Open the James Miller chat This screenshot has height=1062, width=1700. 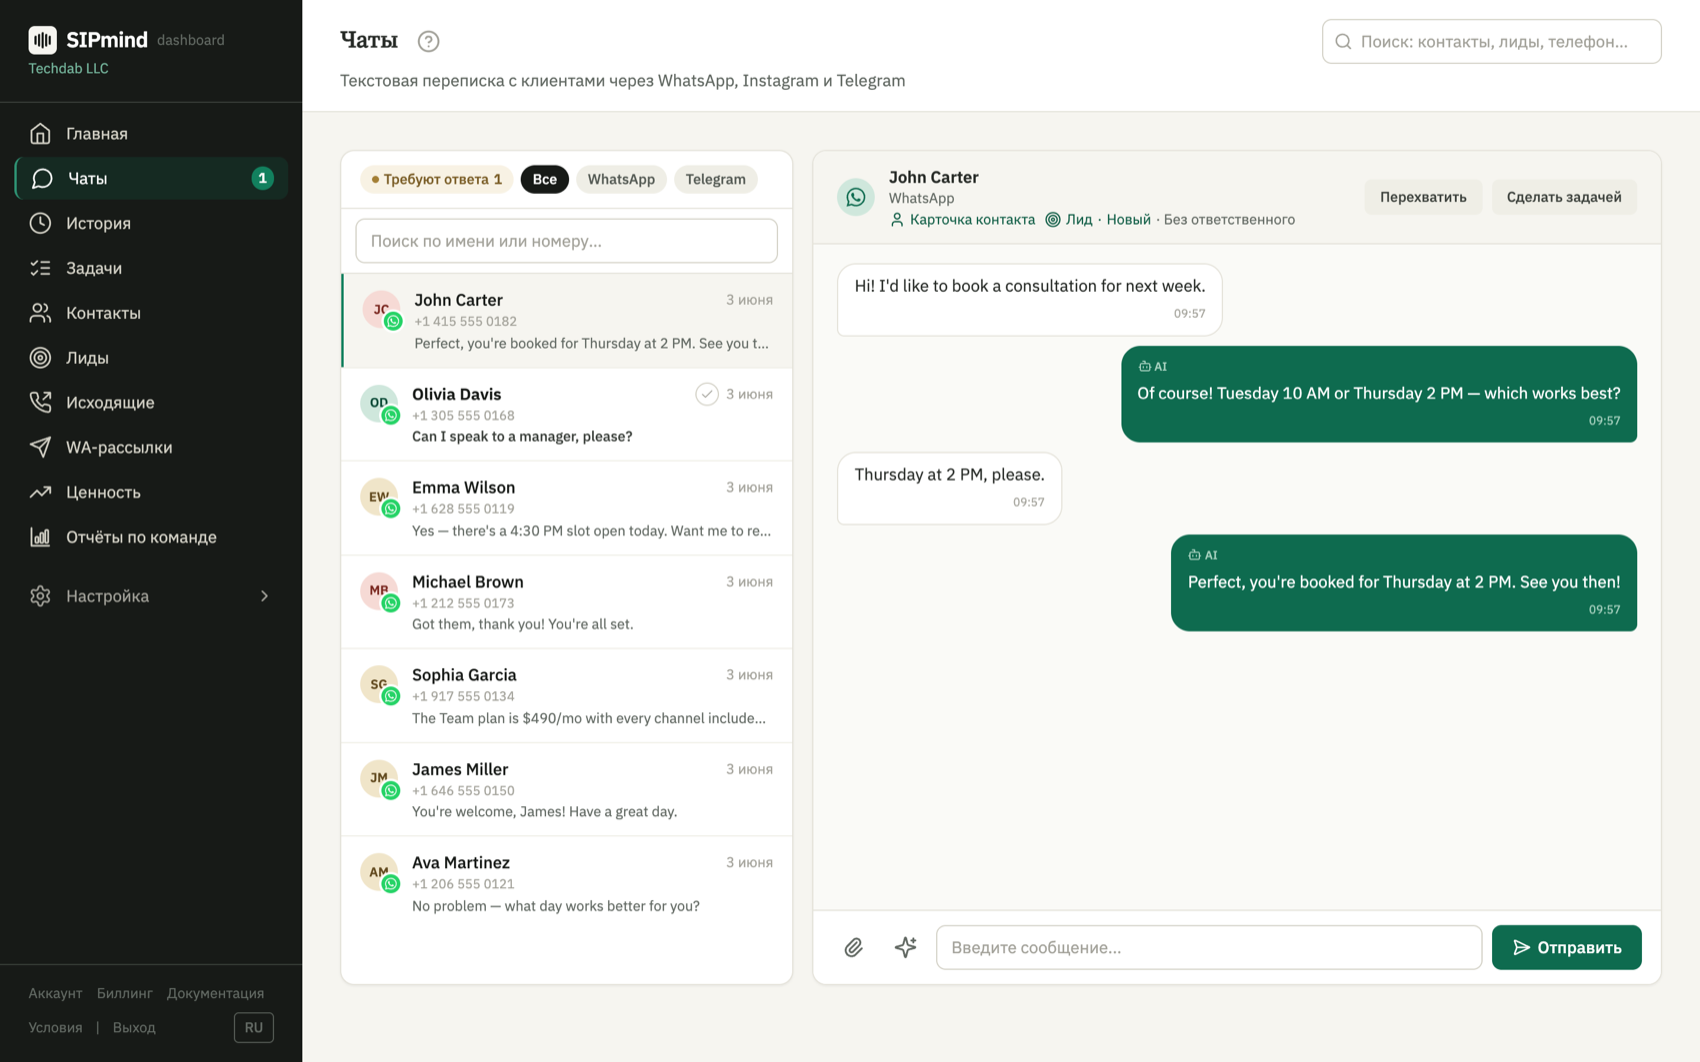tap(566, 789)
